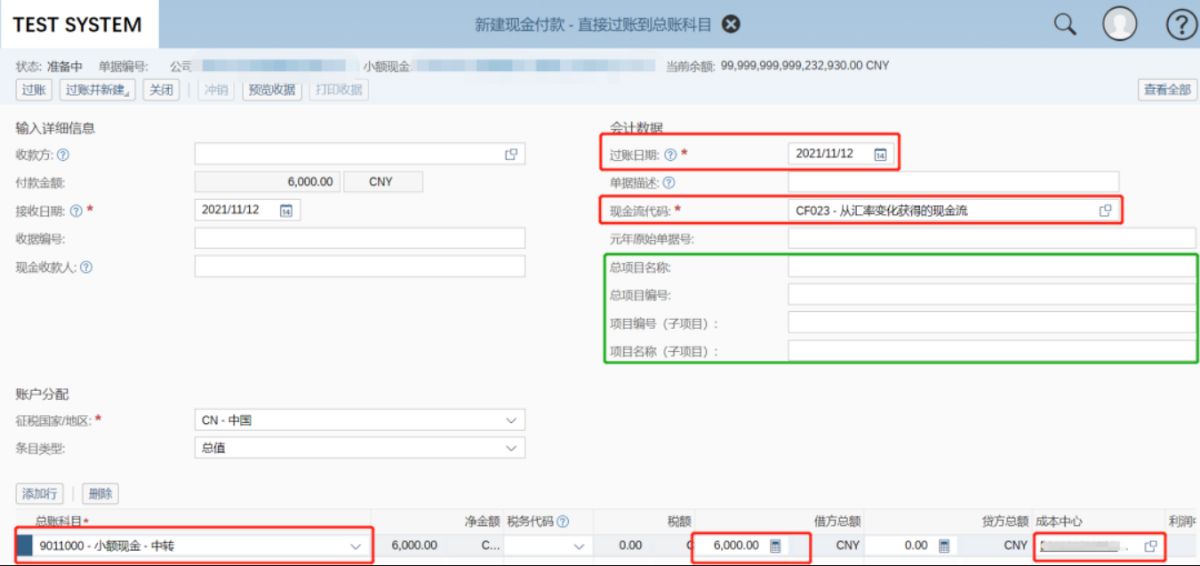Open value help icon for 成本中心
This screenshot has width=1200, height=566.
[1151, 546]
